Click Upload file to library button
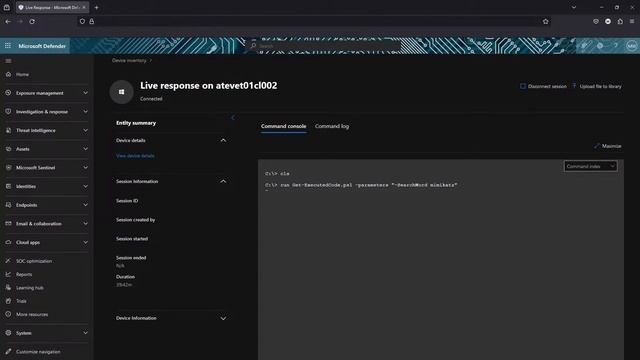This screenshot has width=640, height=360. (597, 87)
